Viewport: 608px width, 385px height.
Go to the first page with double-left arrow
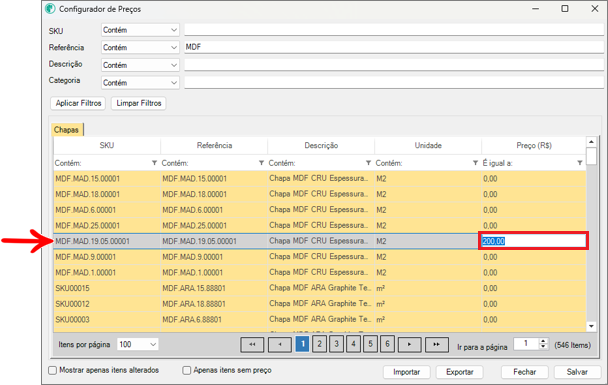(x=252, y=344)
